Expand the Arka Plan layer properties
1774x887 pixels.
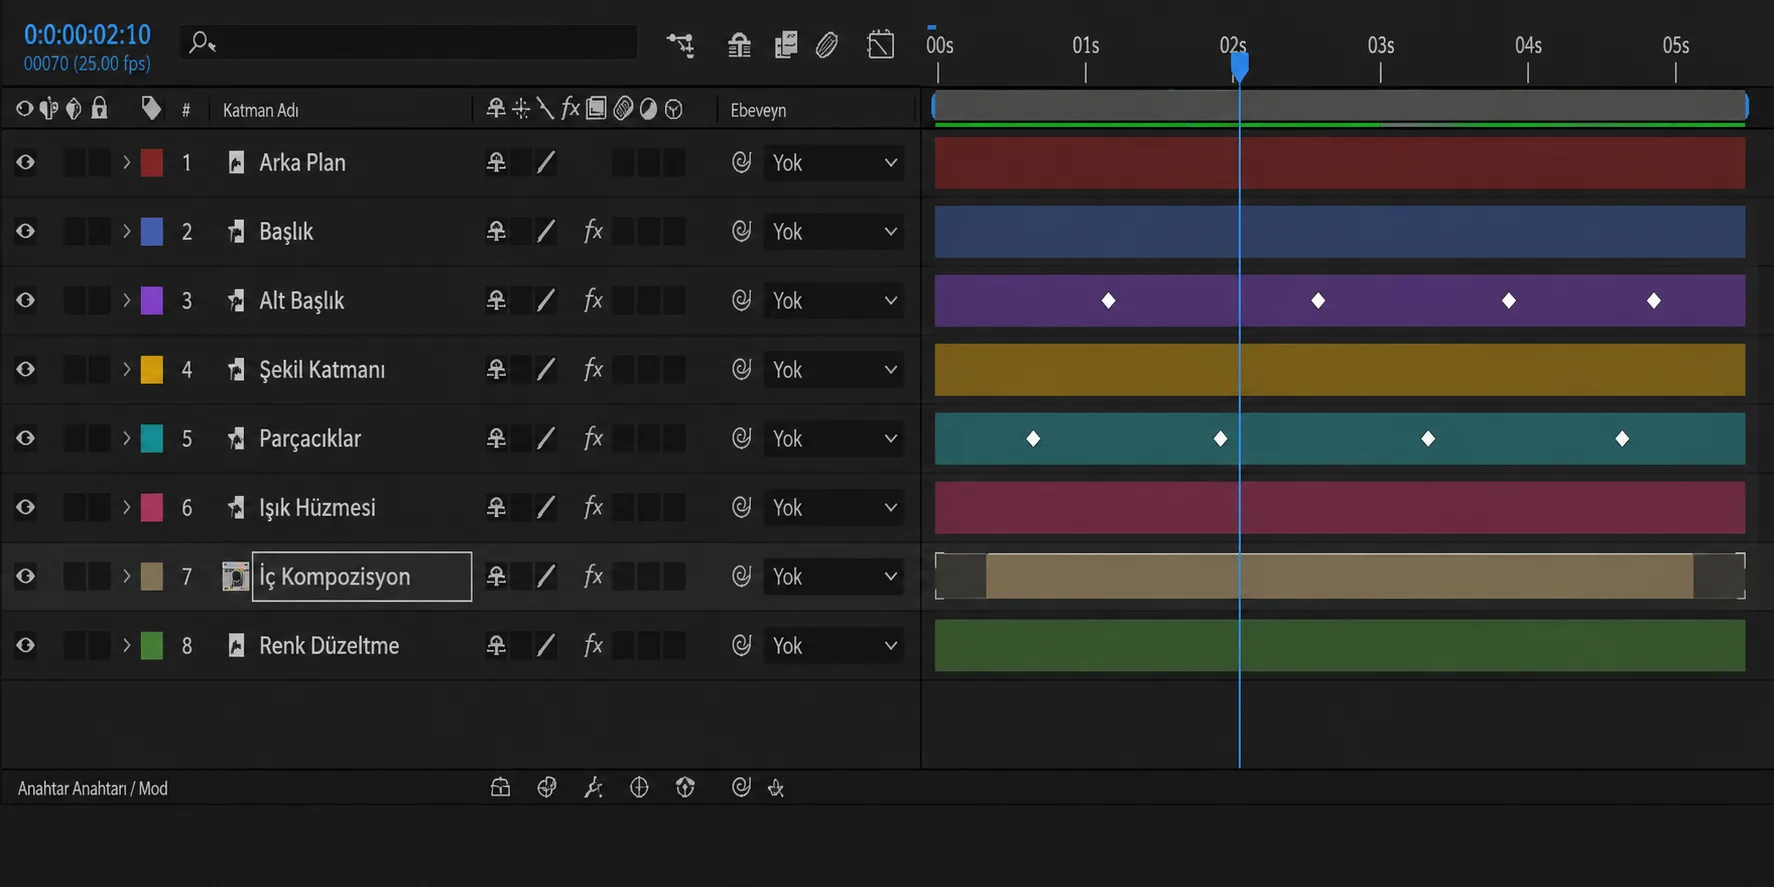[x=127, y=162]
